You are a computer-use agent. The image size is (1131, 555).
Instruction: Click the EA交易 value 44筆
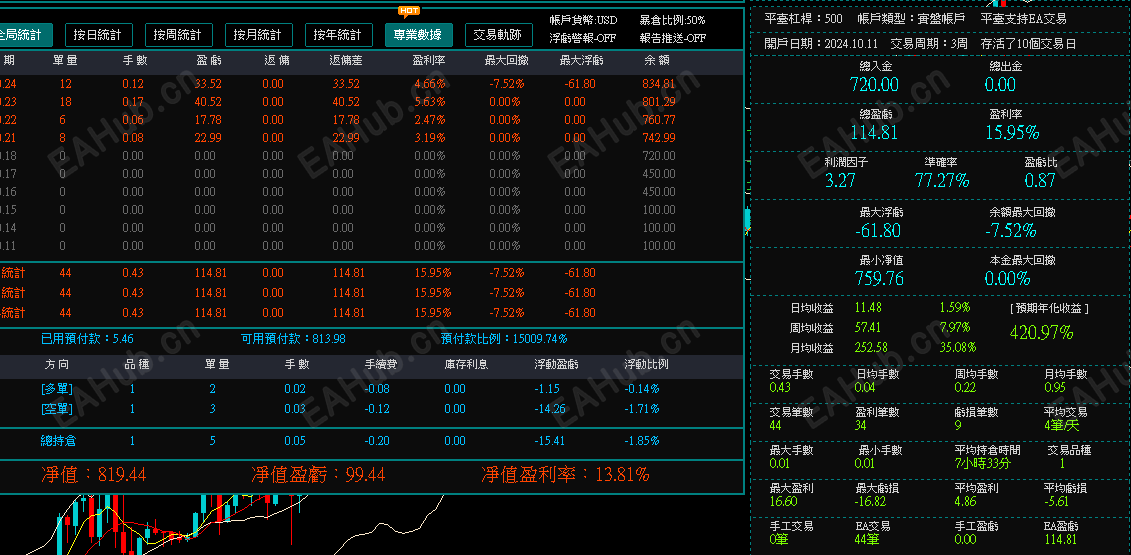point(868,539)
